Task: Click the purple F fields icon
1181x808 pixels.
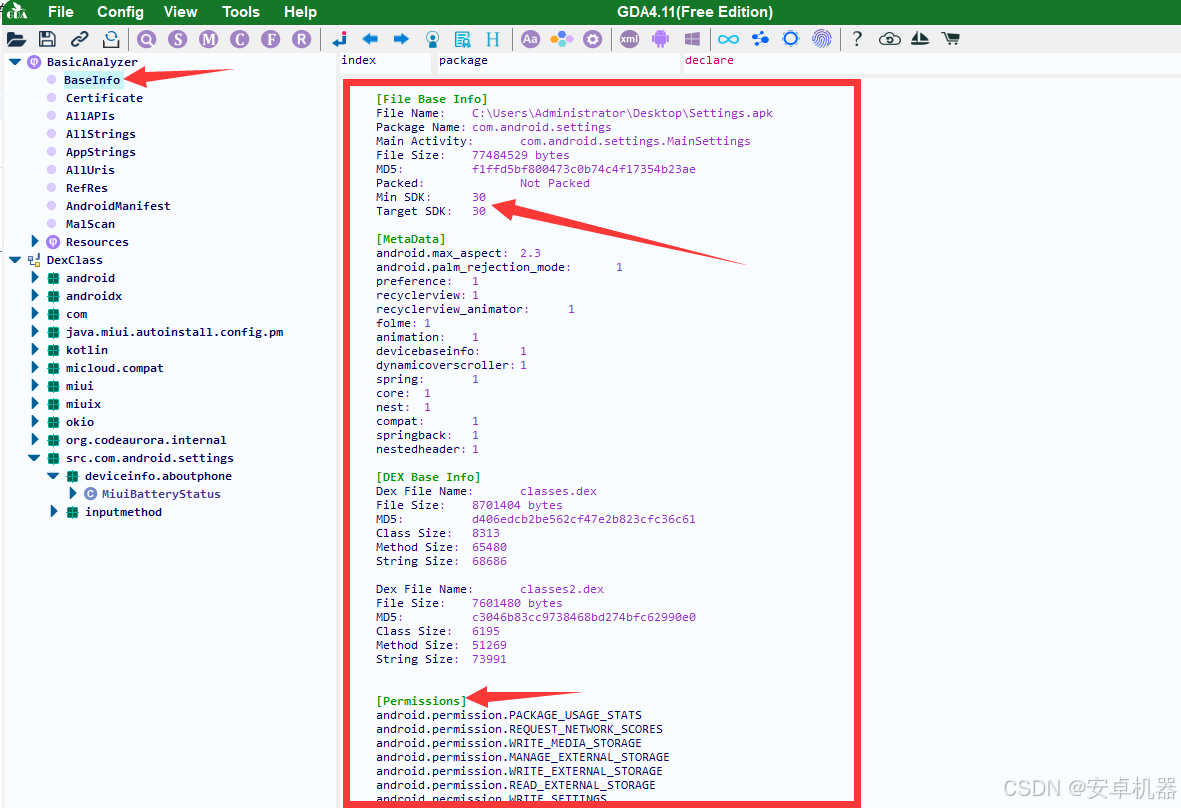Action: click(x=270, y=39)
